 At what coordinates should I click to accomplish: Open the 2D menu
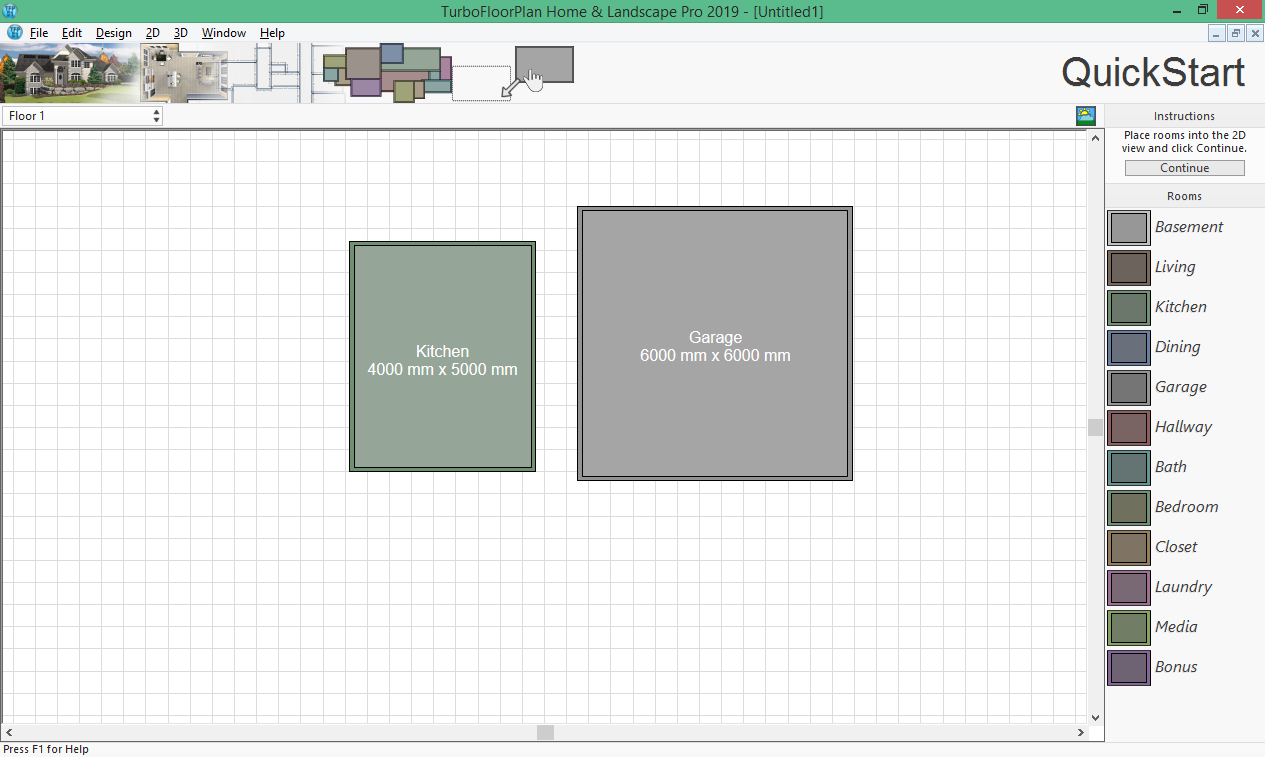pos(153,33)
